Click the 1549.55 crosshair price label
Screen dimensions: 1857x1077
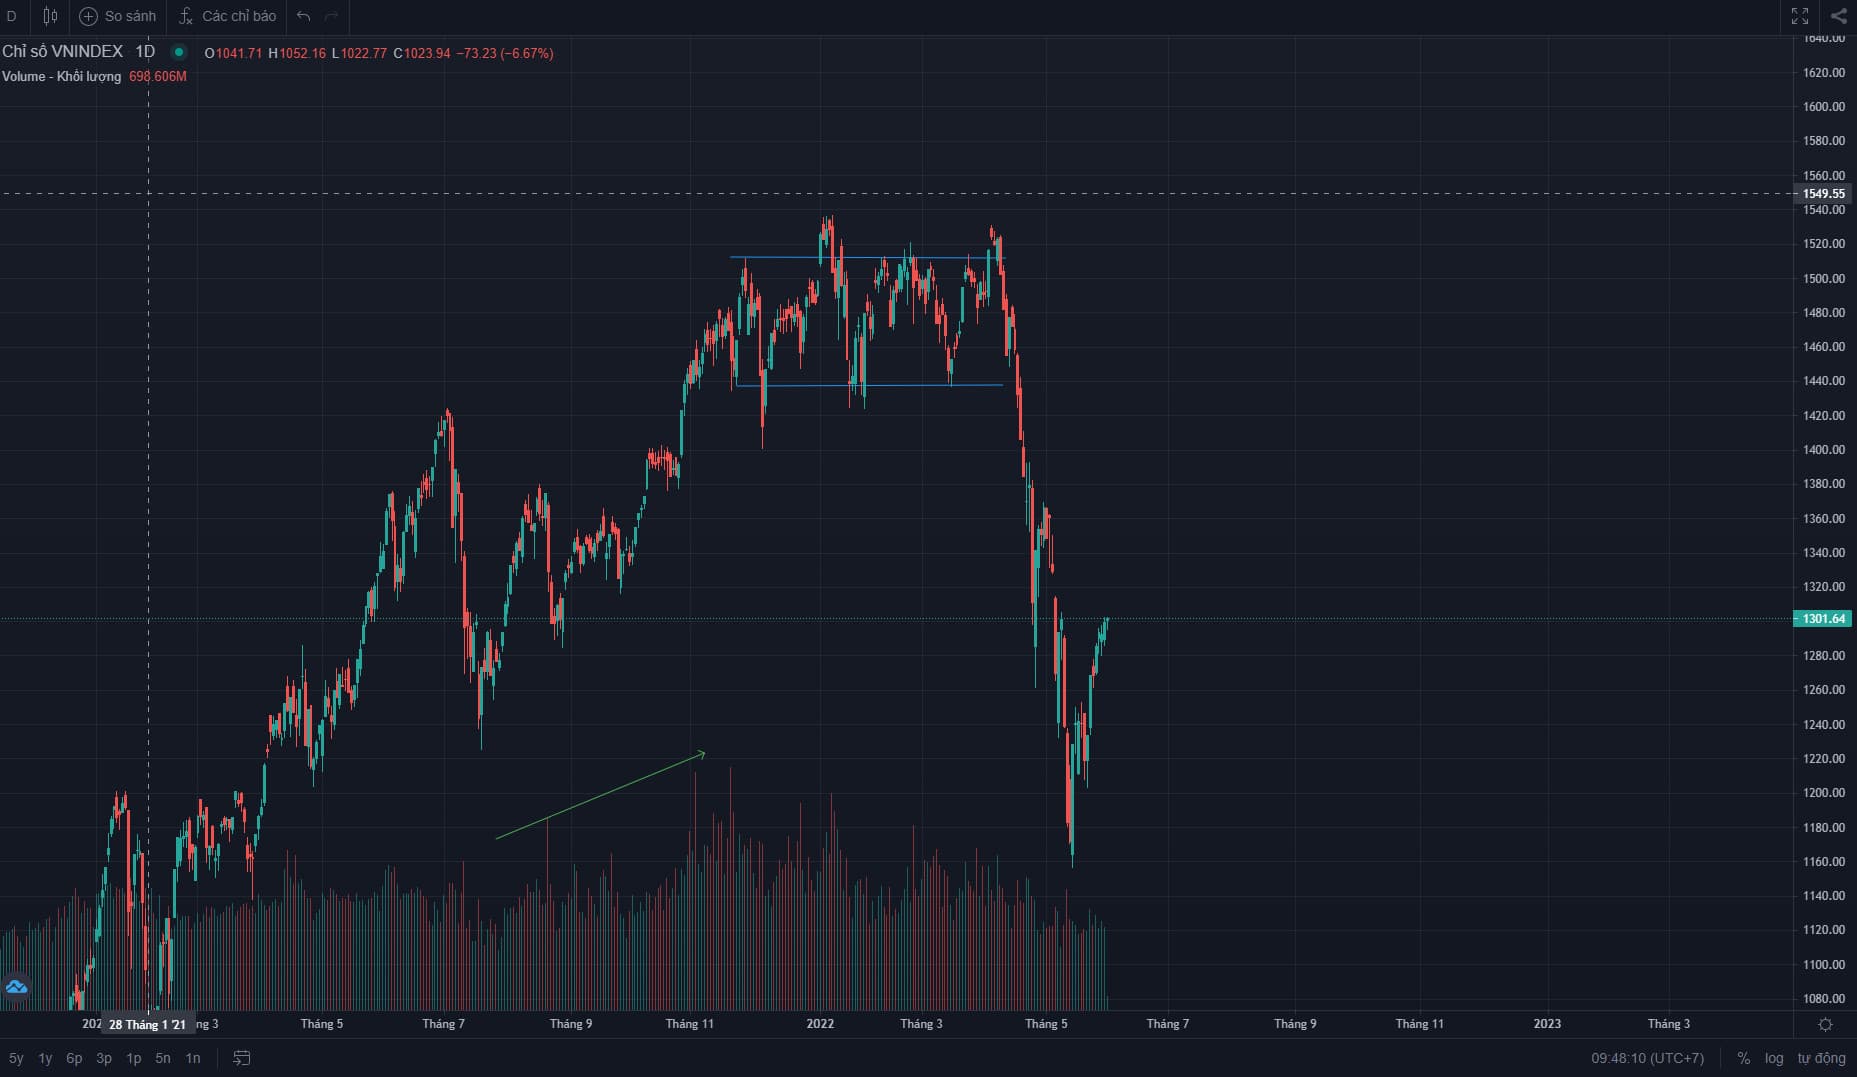1824,194
